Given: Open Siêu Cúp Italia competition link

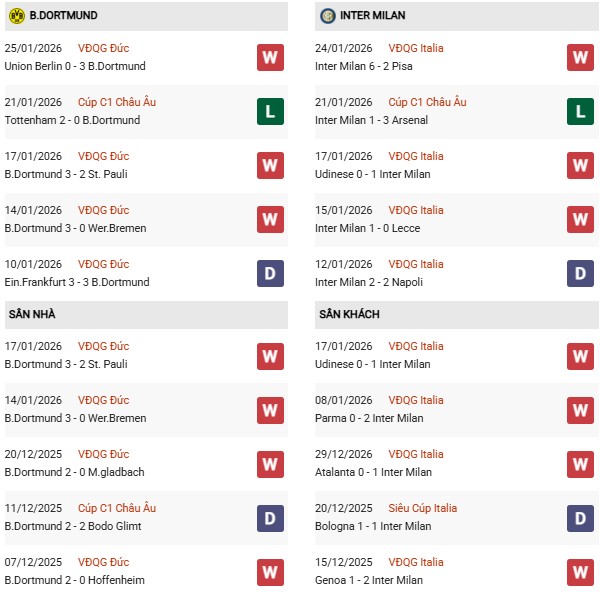Looking at the screenshot, I should click(424, 508).
